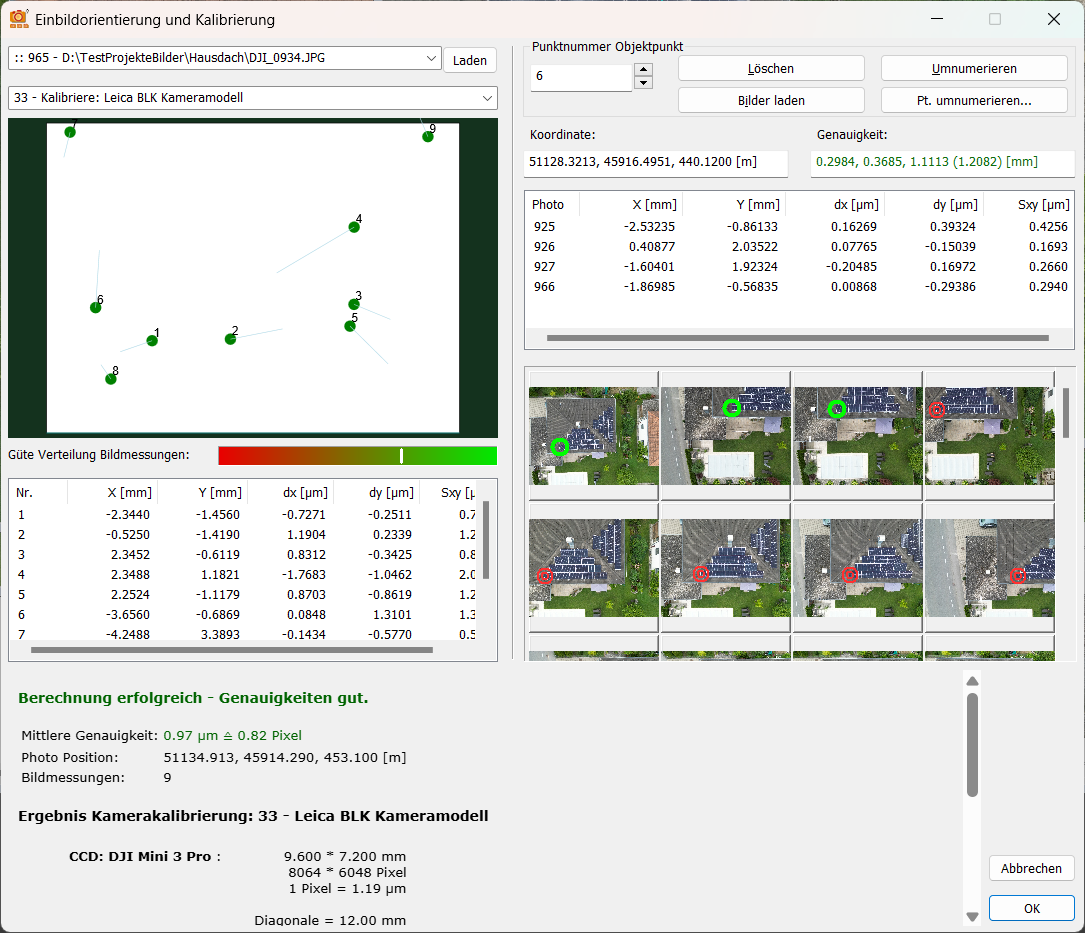
Task: Click point marker 2 in the preview
Action: pyautogui.click(x=230, y=339)
